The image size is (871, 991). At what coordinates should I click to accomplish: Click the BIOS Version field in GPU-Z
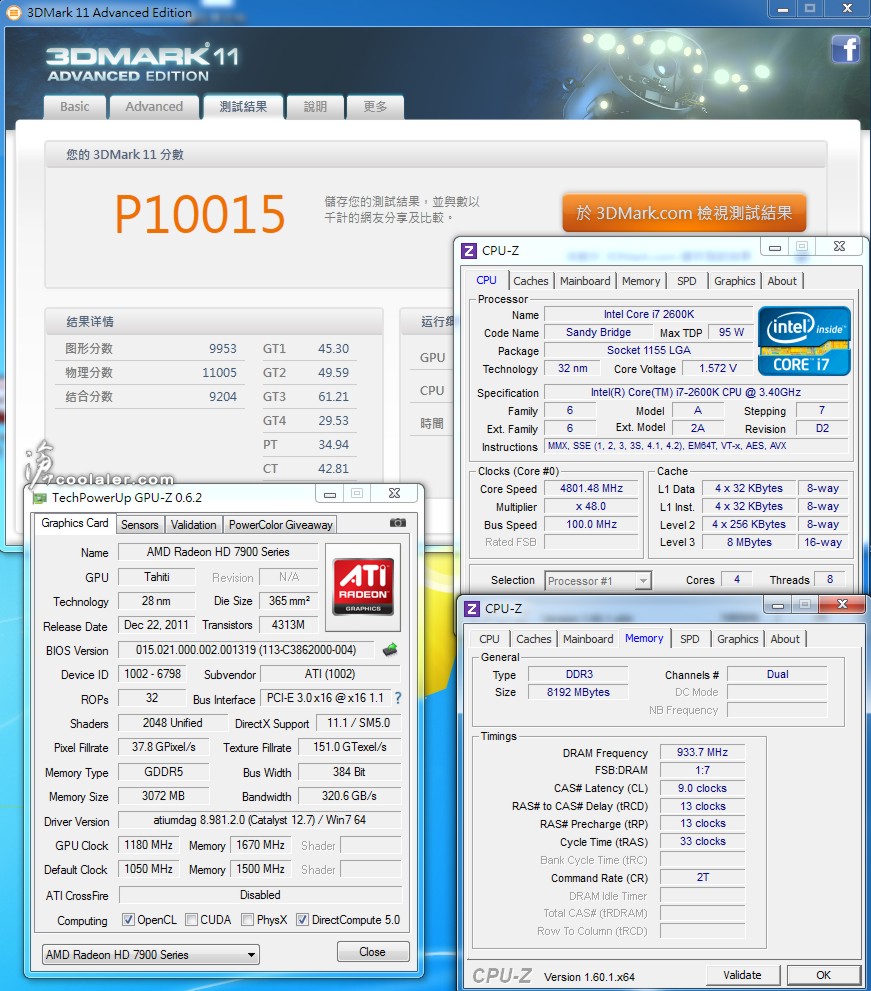coord(246,650)
